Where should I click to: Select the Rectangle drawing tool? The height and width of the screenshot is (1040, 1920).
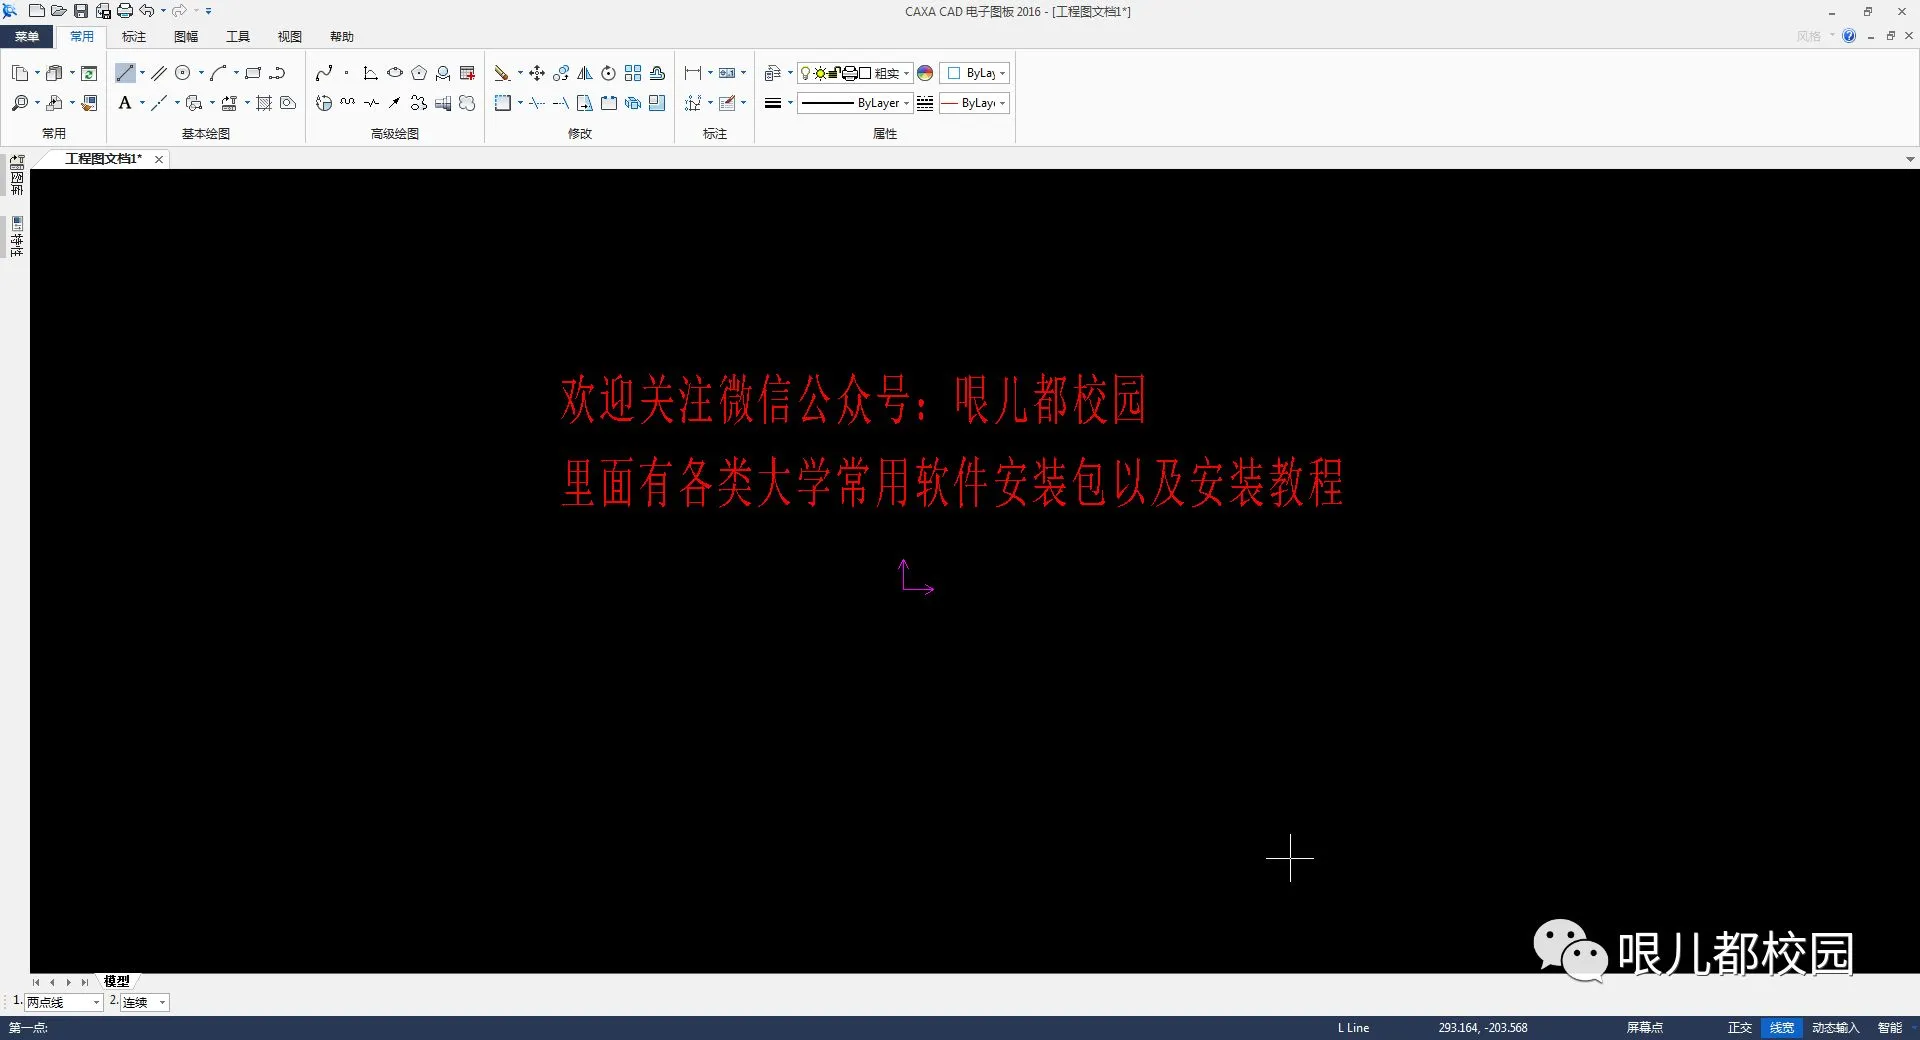click(253, 73)
